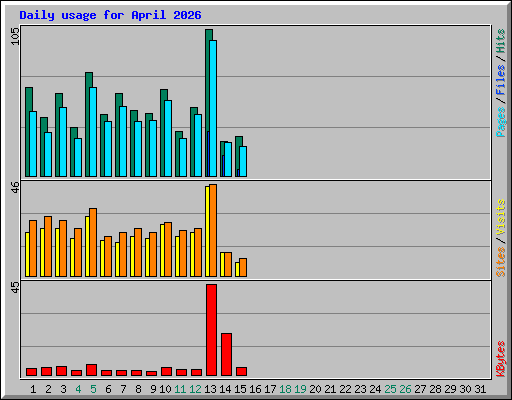Click the yellow visits bar for day 13

pyautogui.click(x=207, y=231)
